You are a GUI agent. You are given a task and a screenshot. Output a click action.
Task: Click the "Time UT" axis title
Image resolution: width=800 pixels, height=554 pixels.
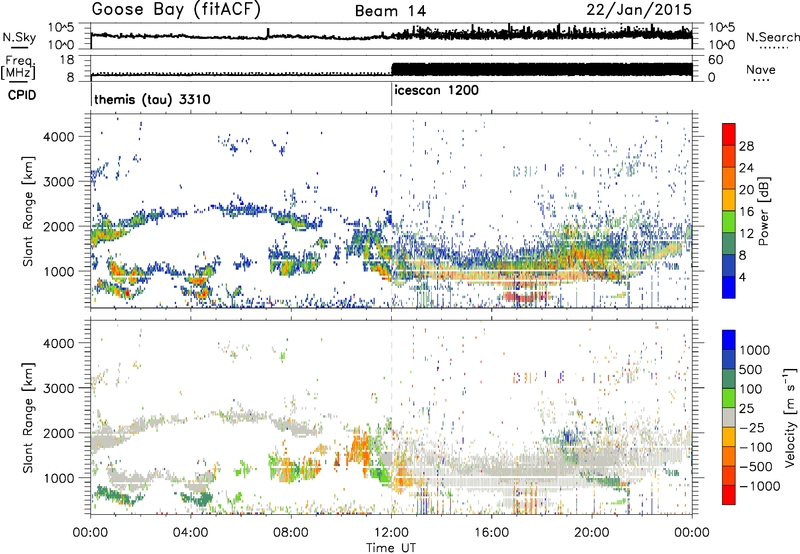[391, 548]
